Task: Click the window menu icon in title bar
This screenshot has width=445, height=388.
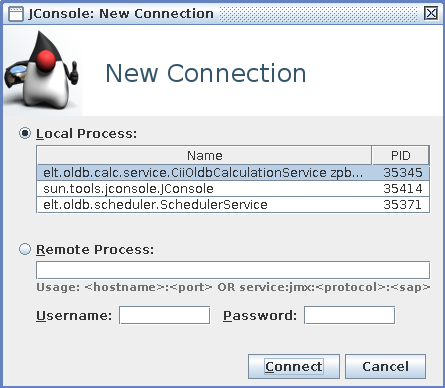Action: tap(15, 14)
